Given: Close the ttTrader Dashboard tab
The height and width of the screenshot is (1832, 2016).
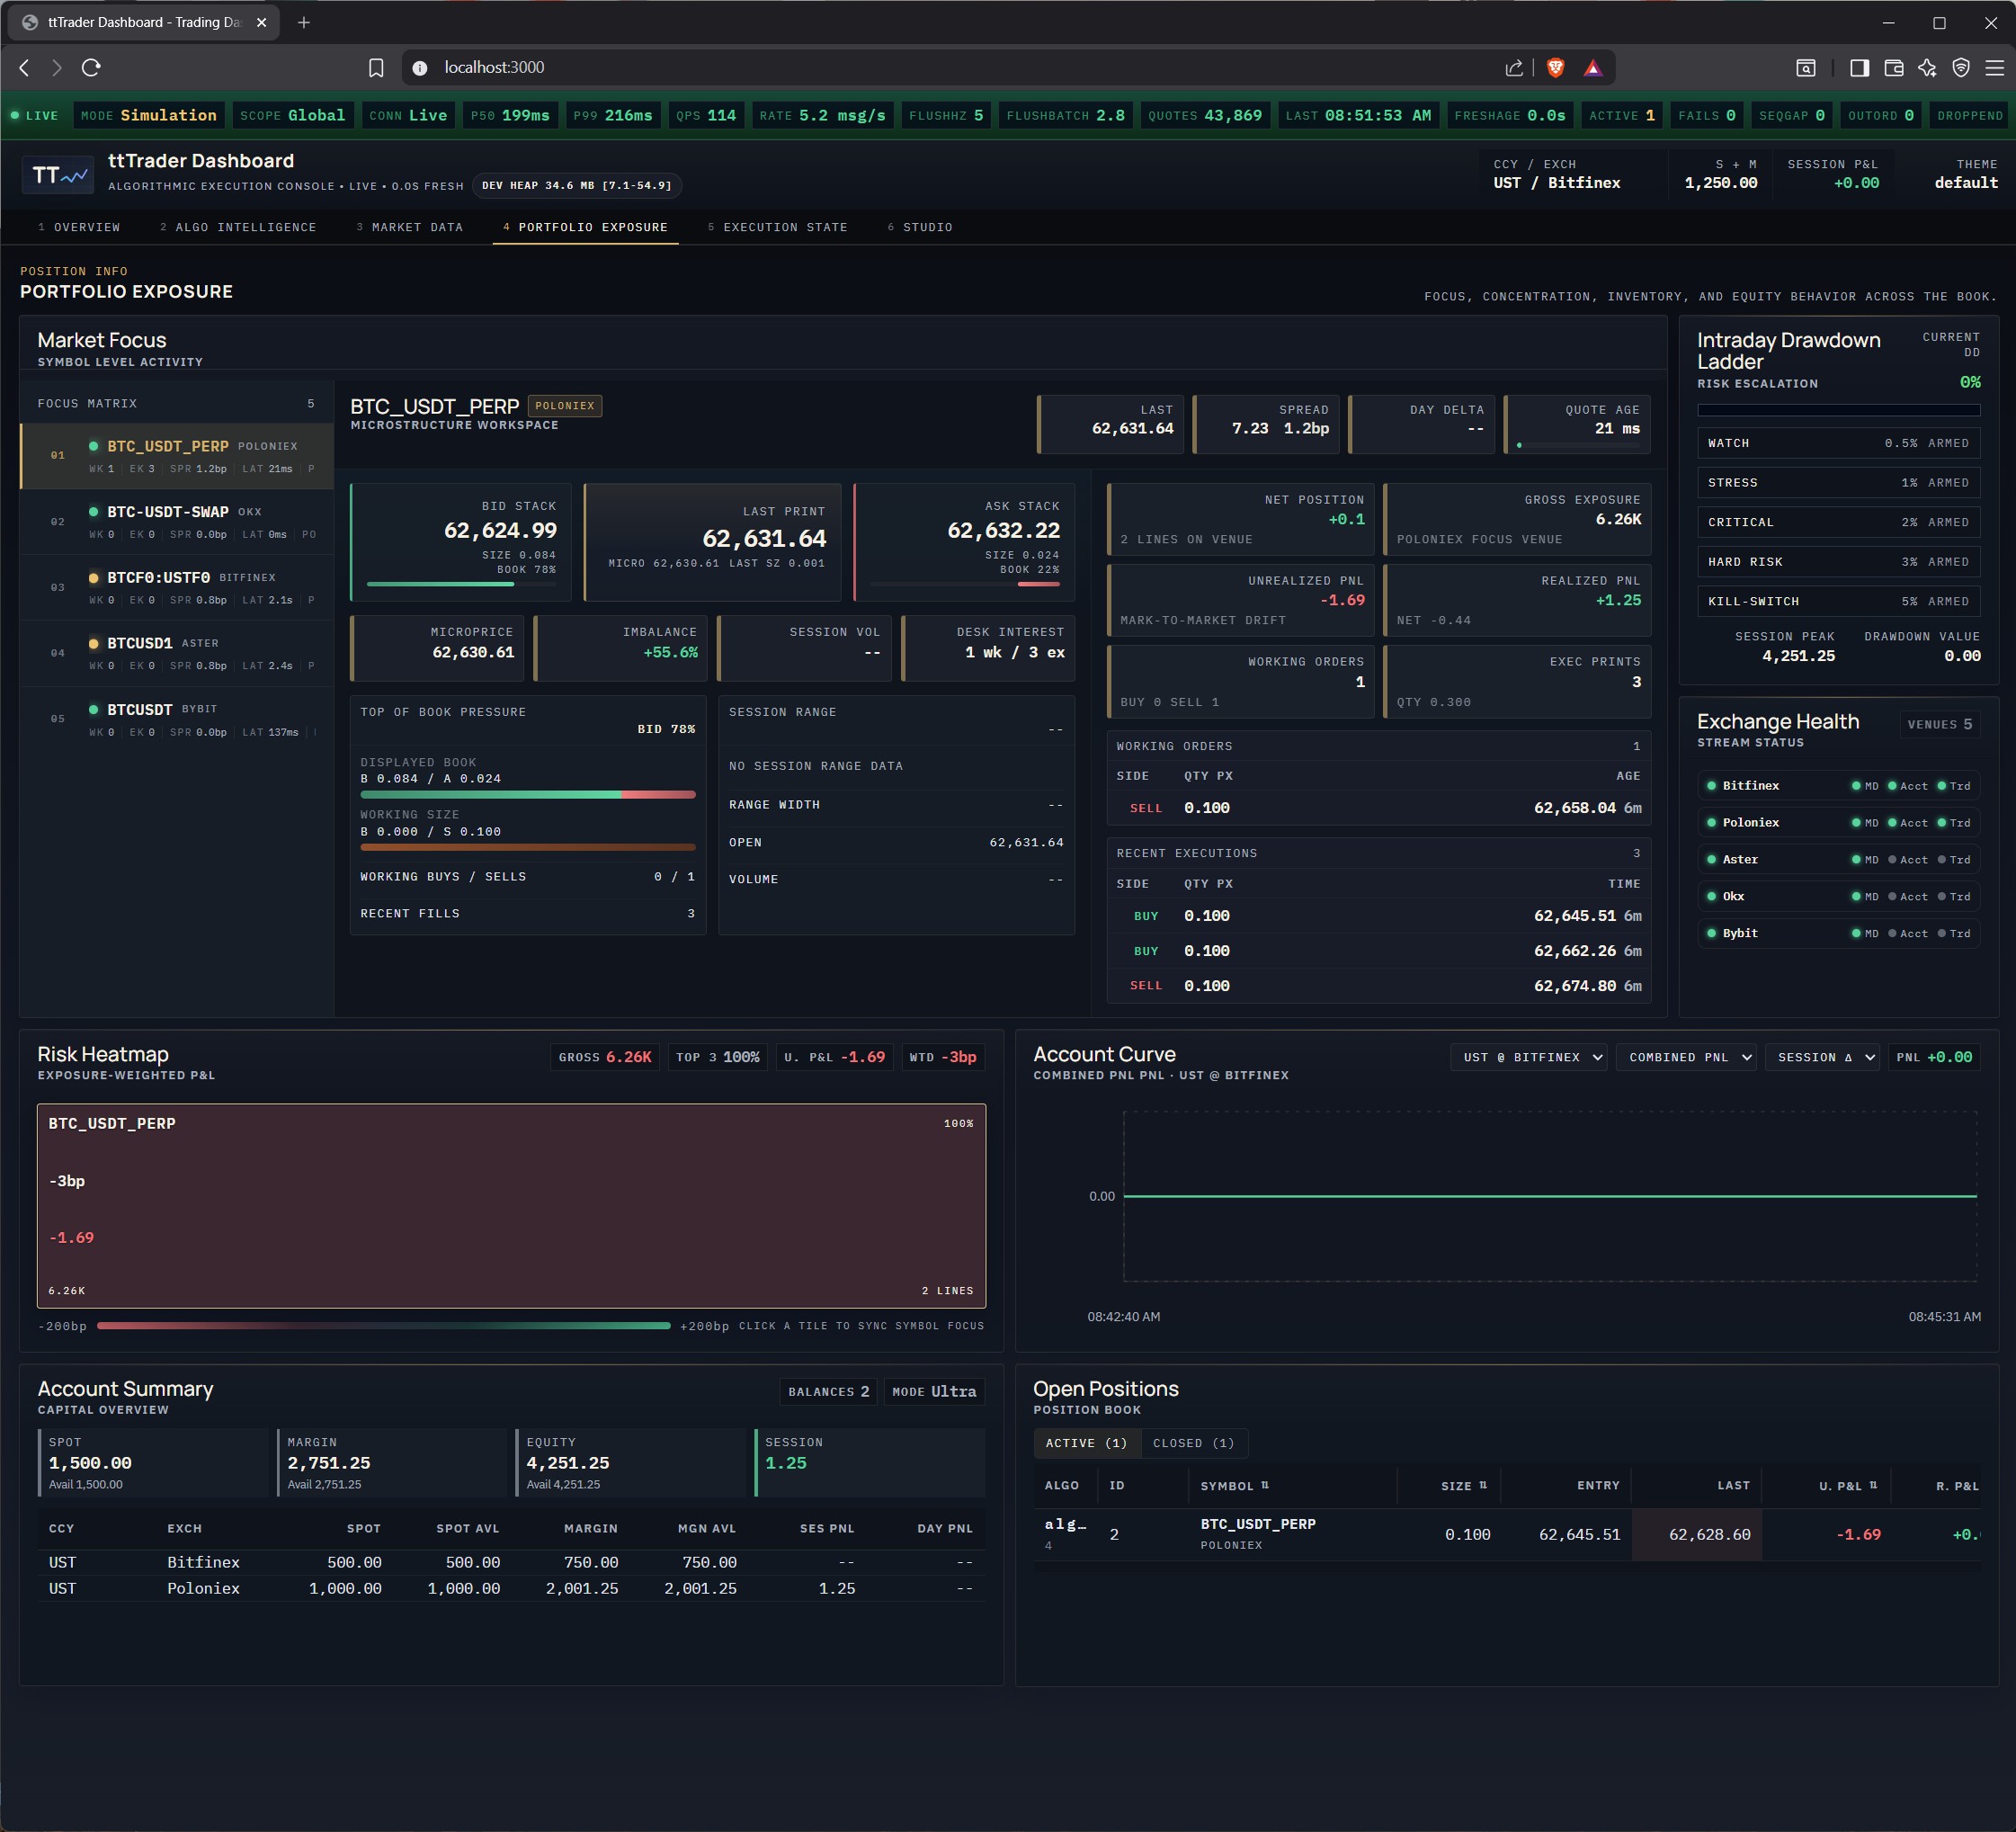Looking at the screenshot, I should [x=262, y=22].
